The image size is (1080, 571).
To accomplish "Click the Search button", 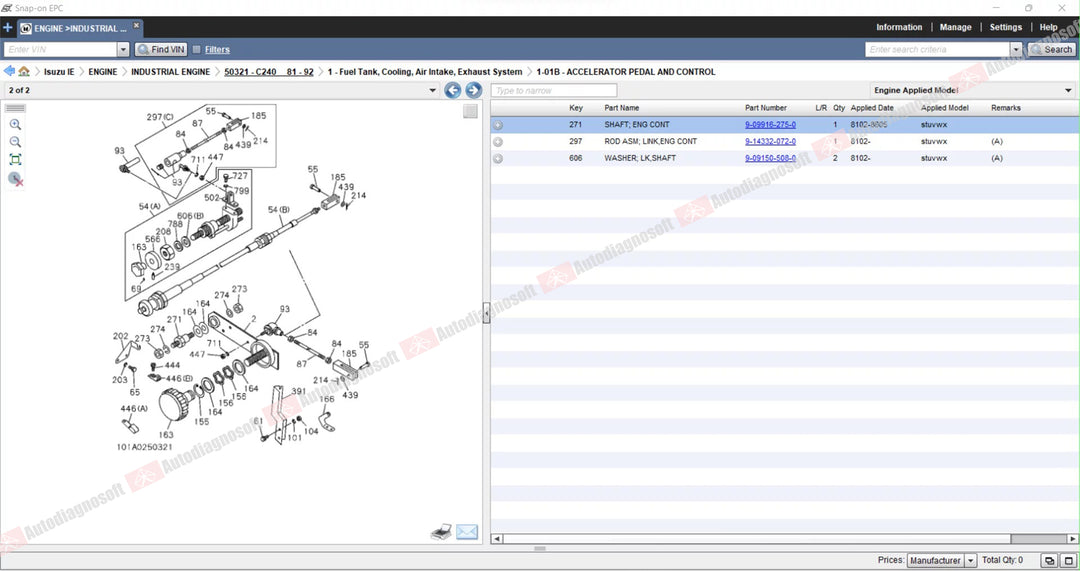I will click(1052, 50).
